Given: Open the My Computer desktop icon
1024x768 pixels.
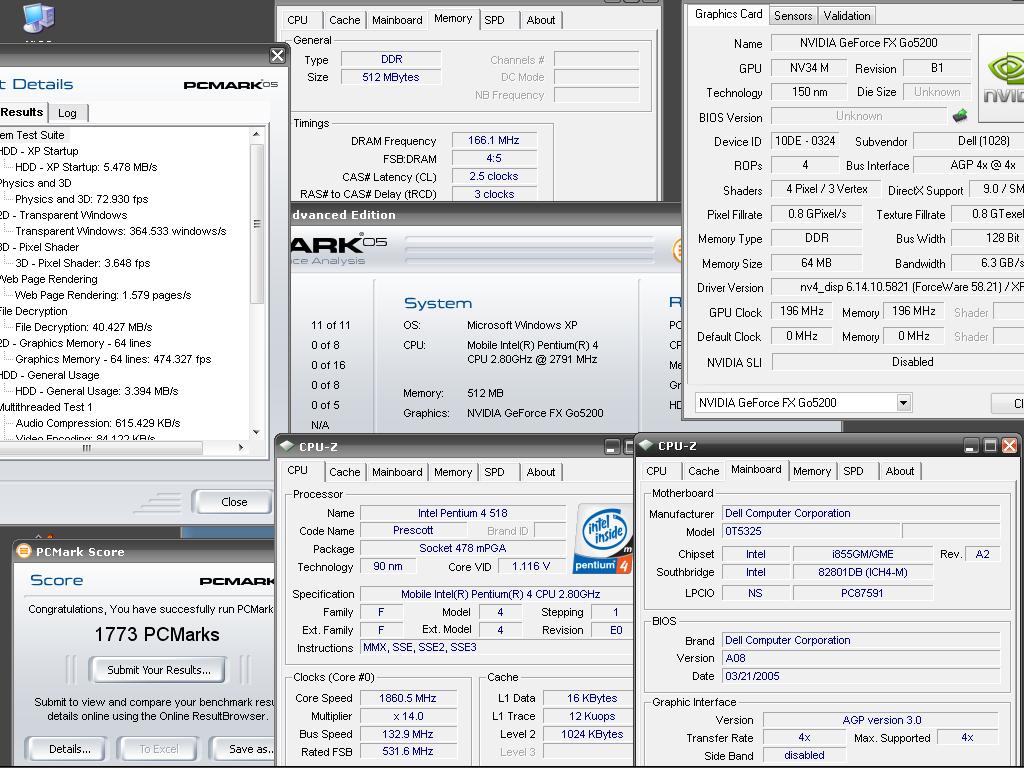Looking at the screenshot, I should pos(38,17).
